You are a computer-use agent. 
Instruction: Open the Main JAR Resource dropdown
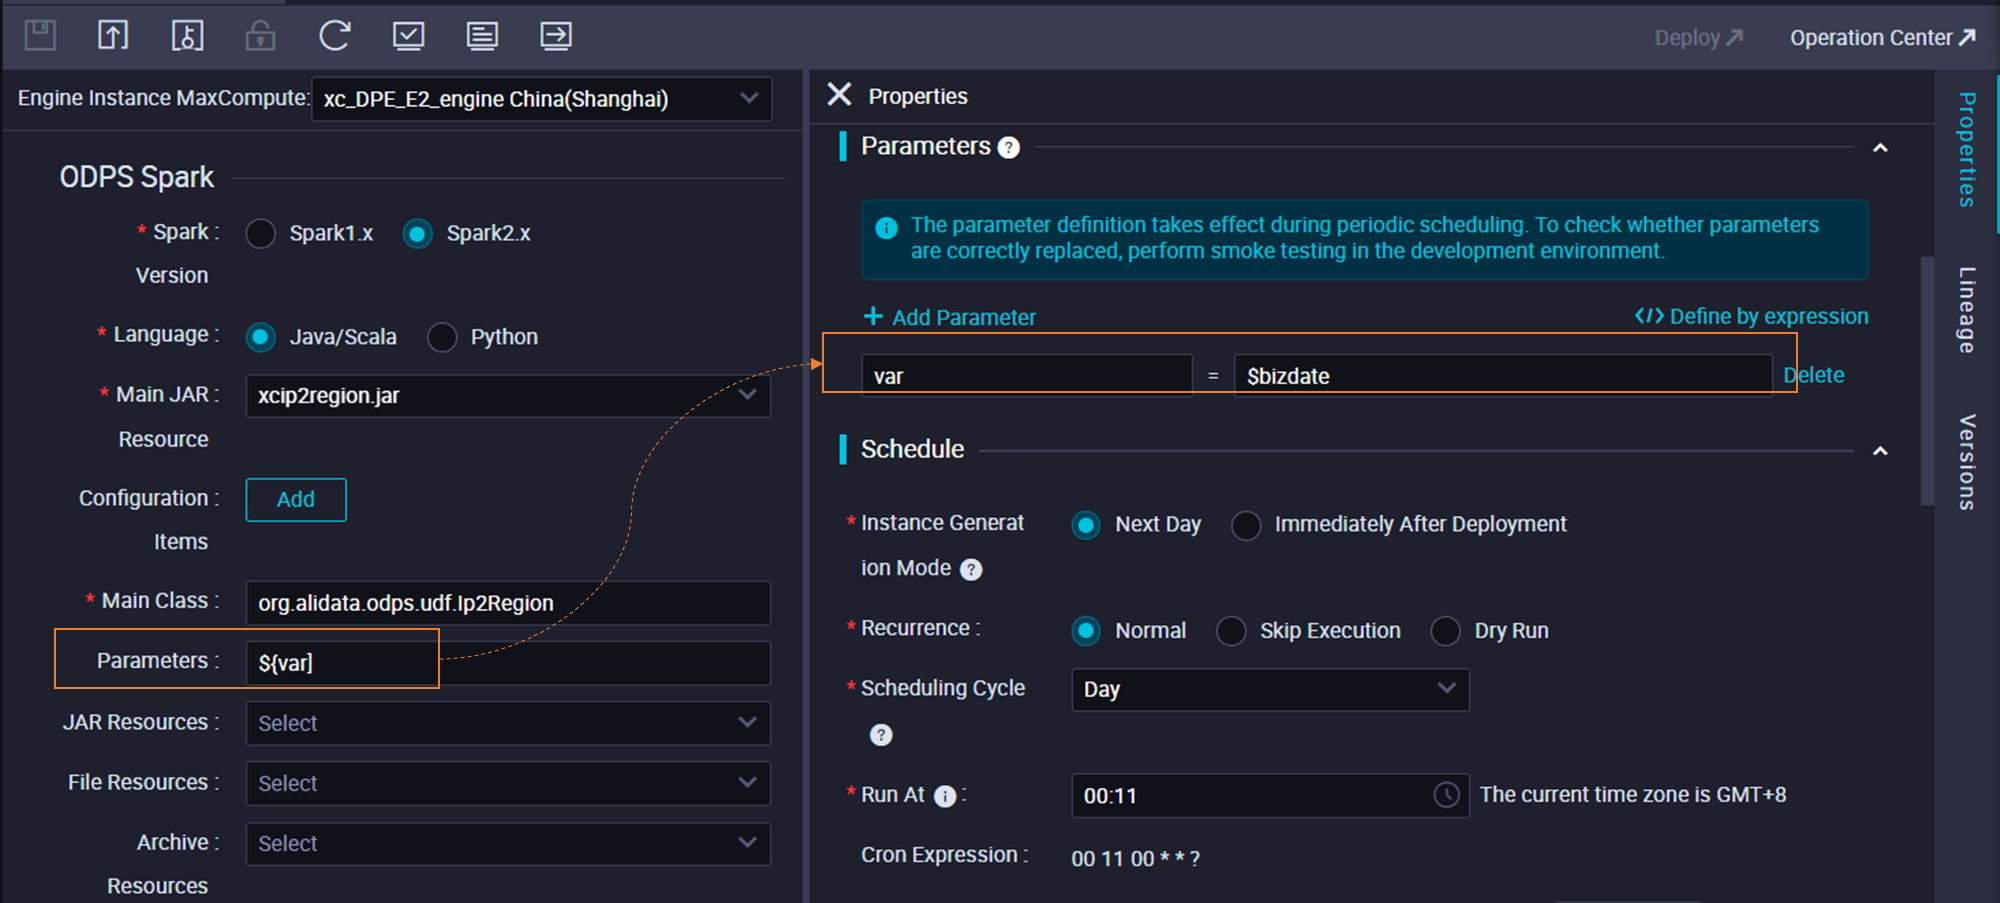click(x=508, y=396)
